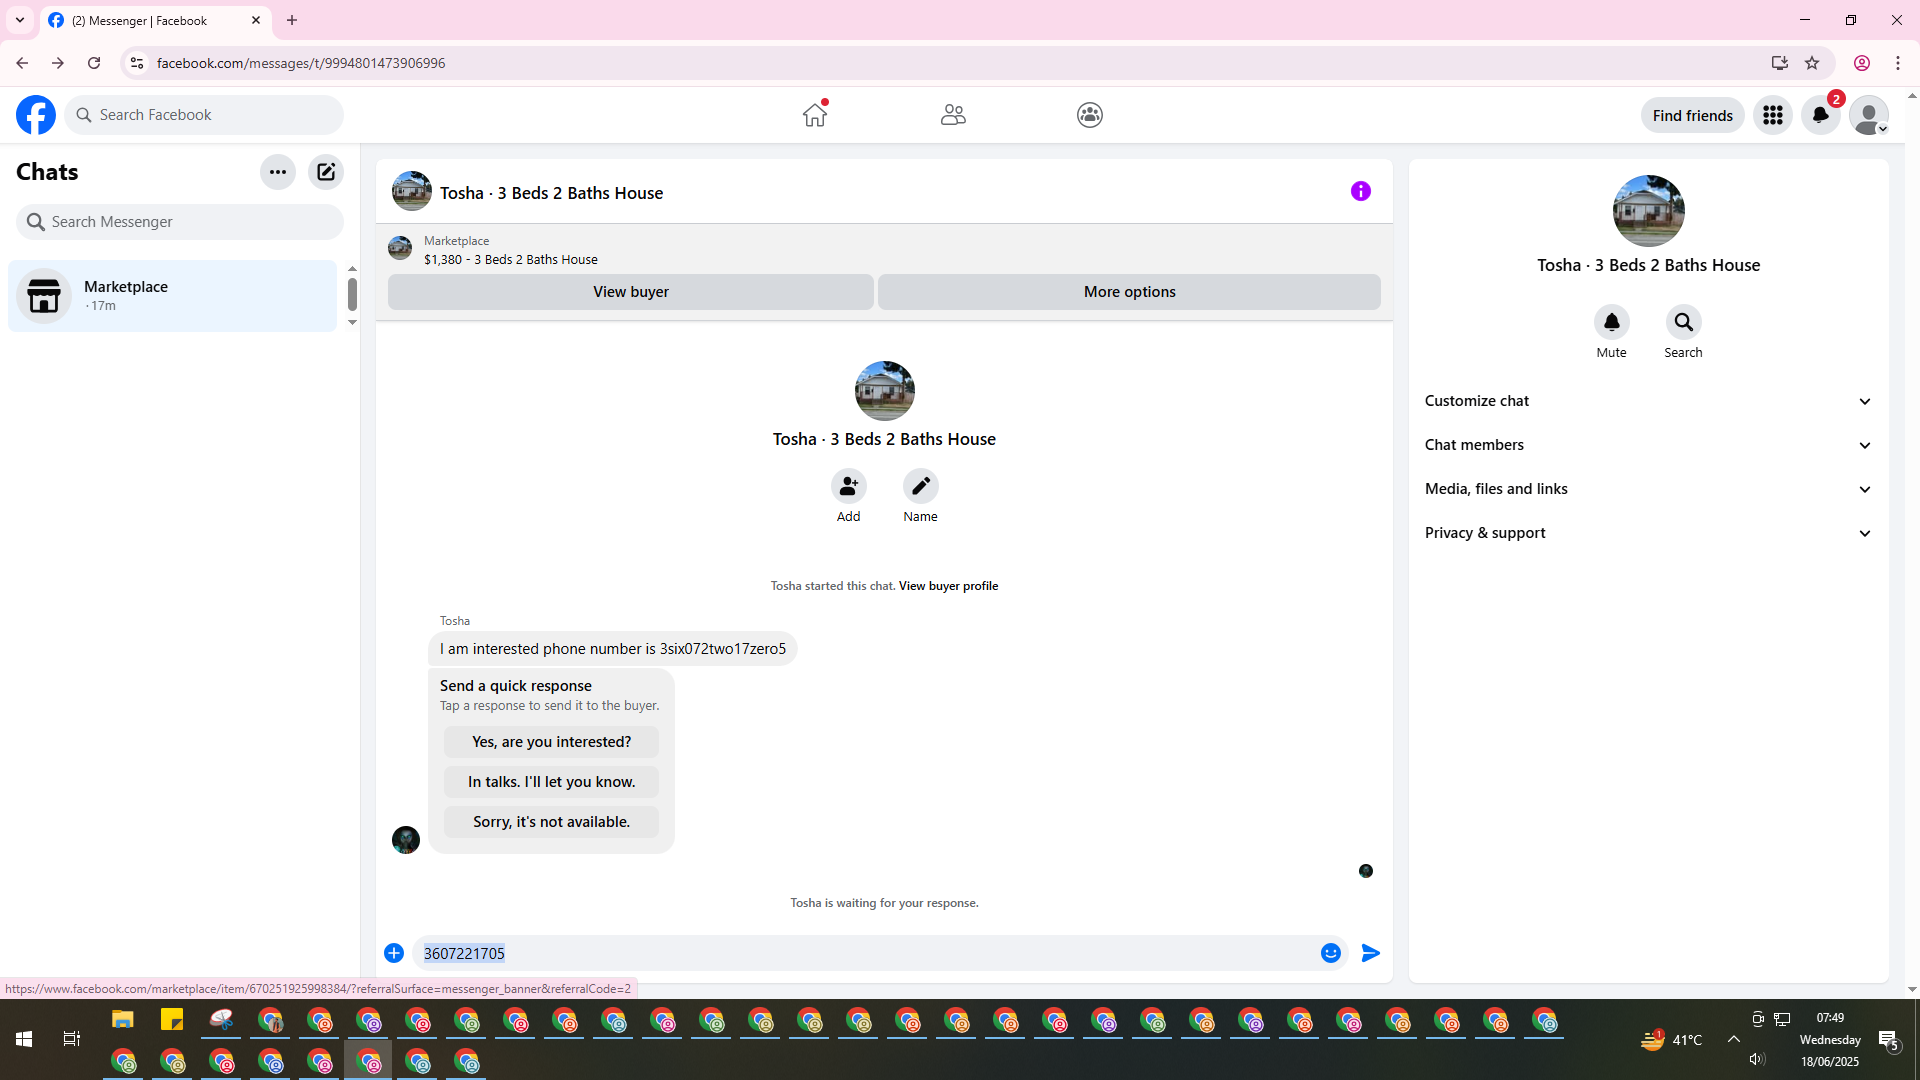Add people to the chat
The height and width of the screenshot is (1080, 1920).
pos(849,486)
